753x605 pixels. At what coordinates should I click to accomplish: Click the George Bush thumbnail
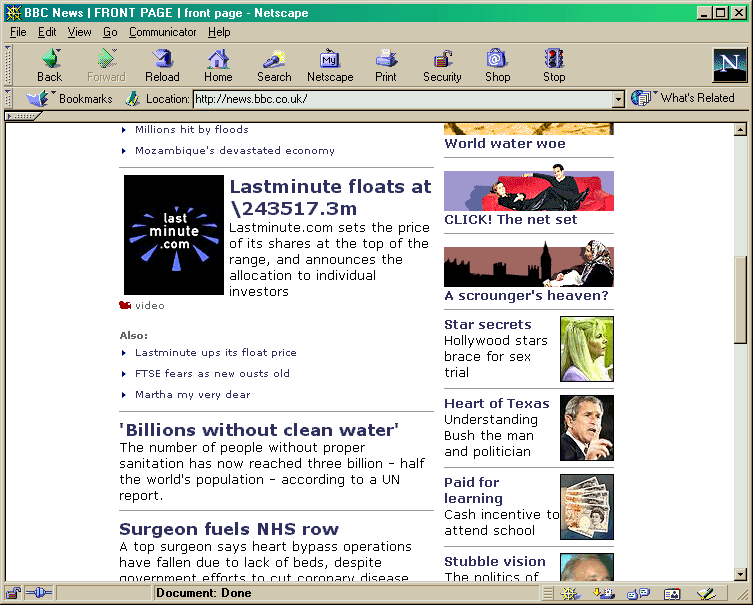point(587,428)
